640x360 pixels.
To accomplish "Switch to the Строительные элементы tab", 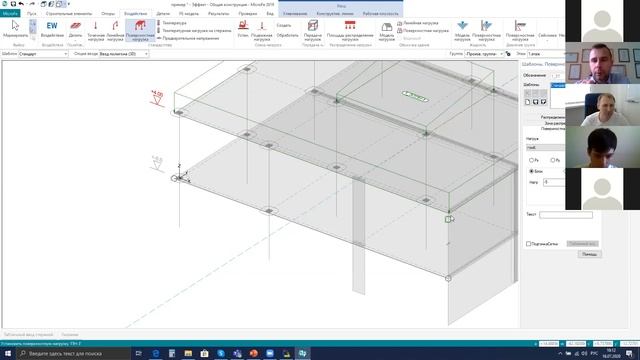I will click(69, 13).
